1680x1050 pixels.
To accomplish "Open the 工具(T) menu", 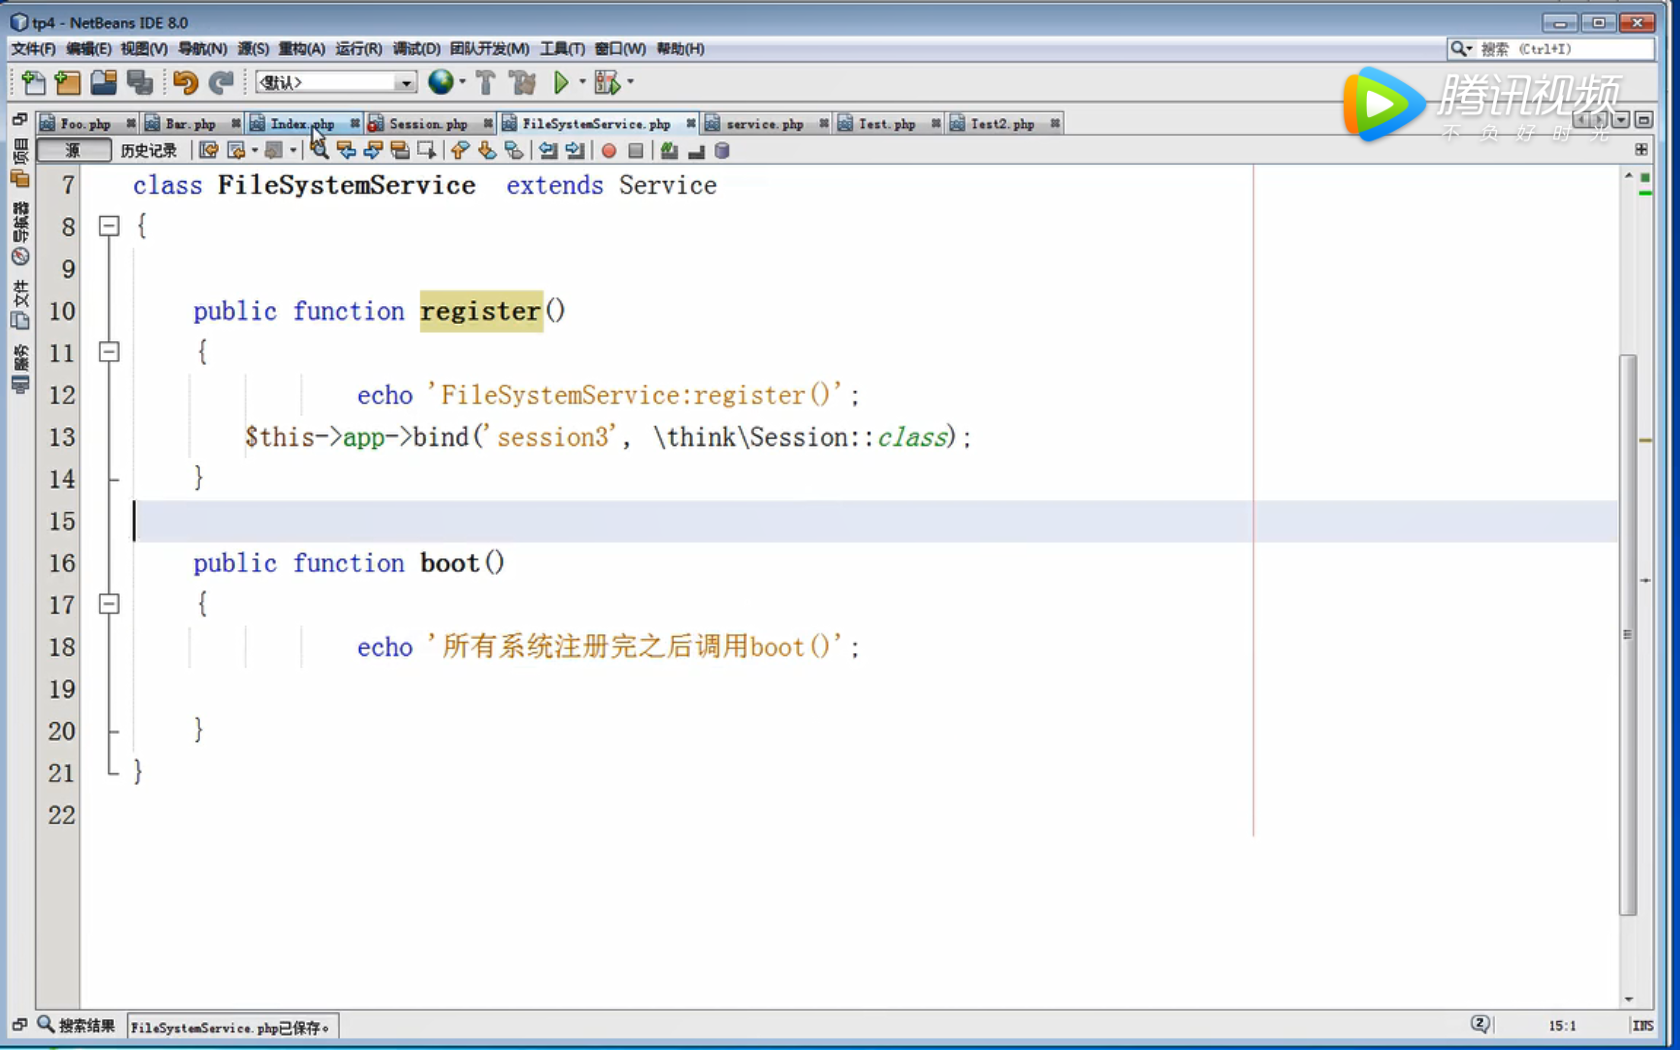I will pyautogui.click(x=562, y=48).
